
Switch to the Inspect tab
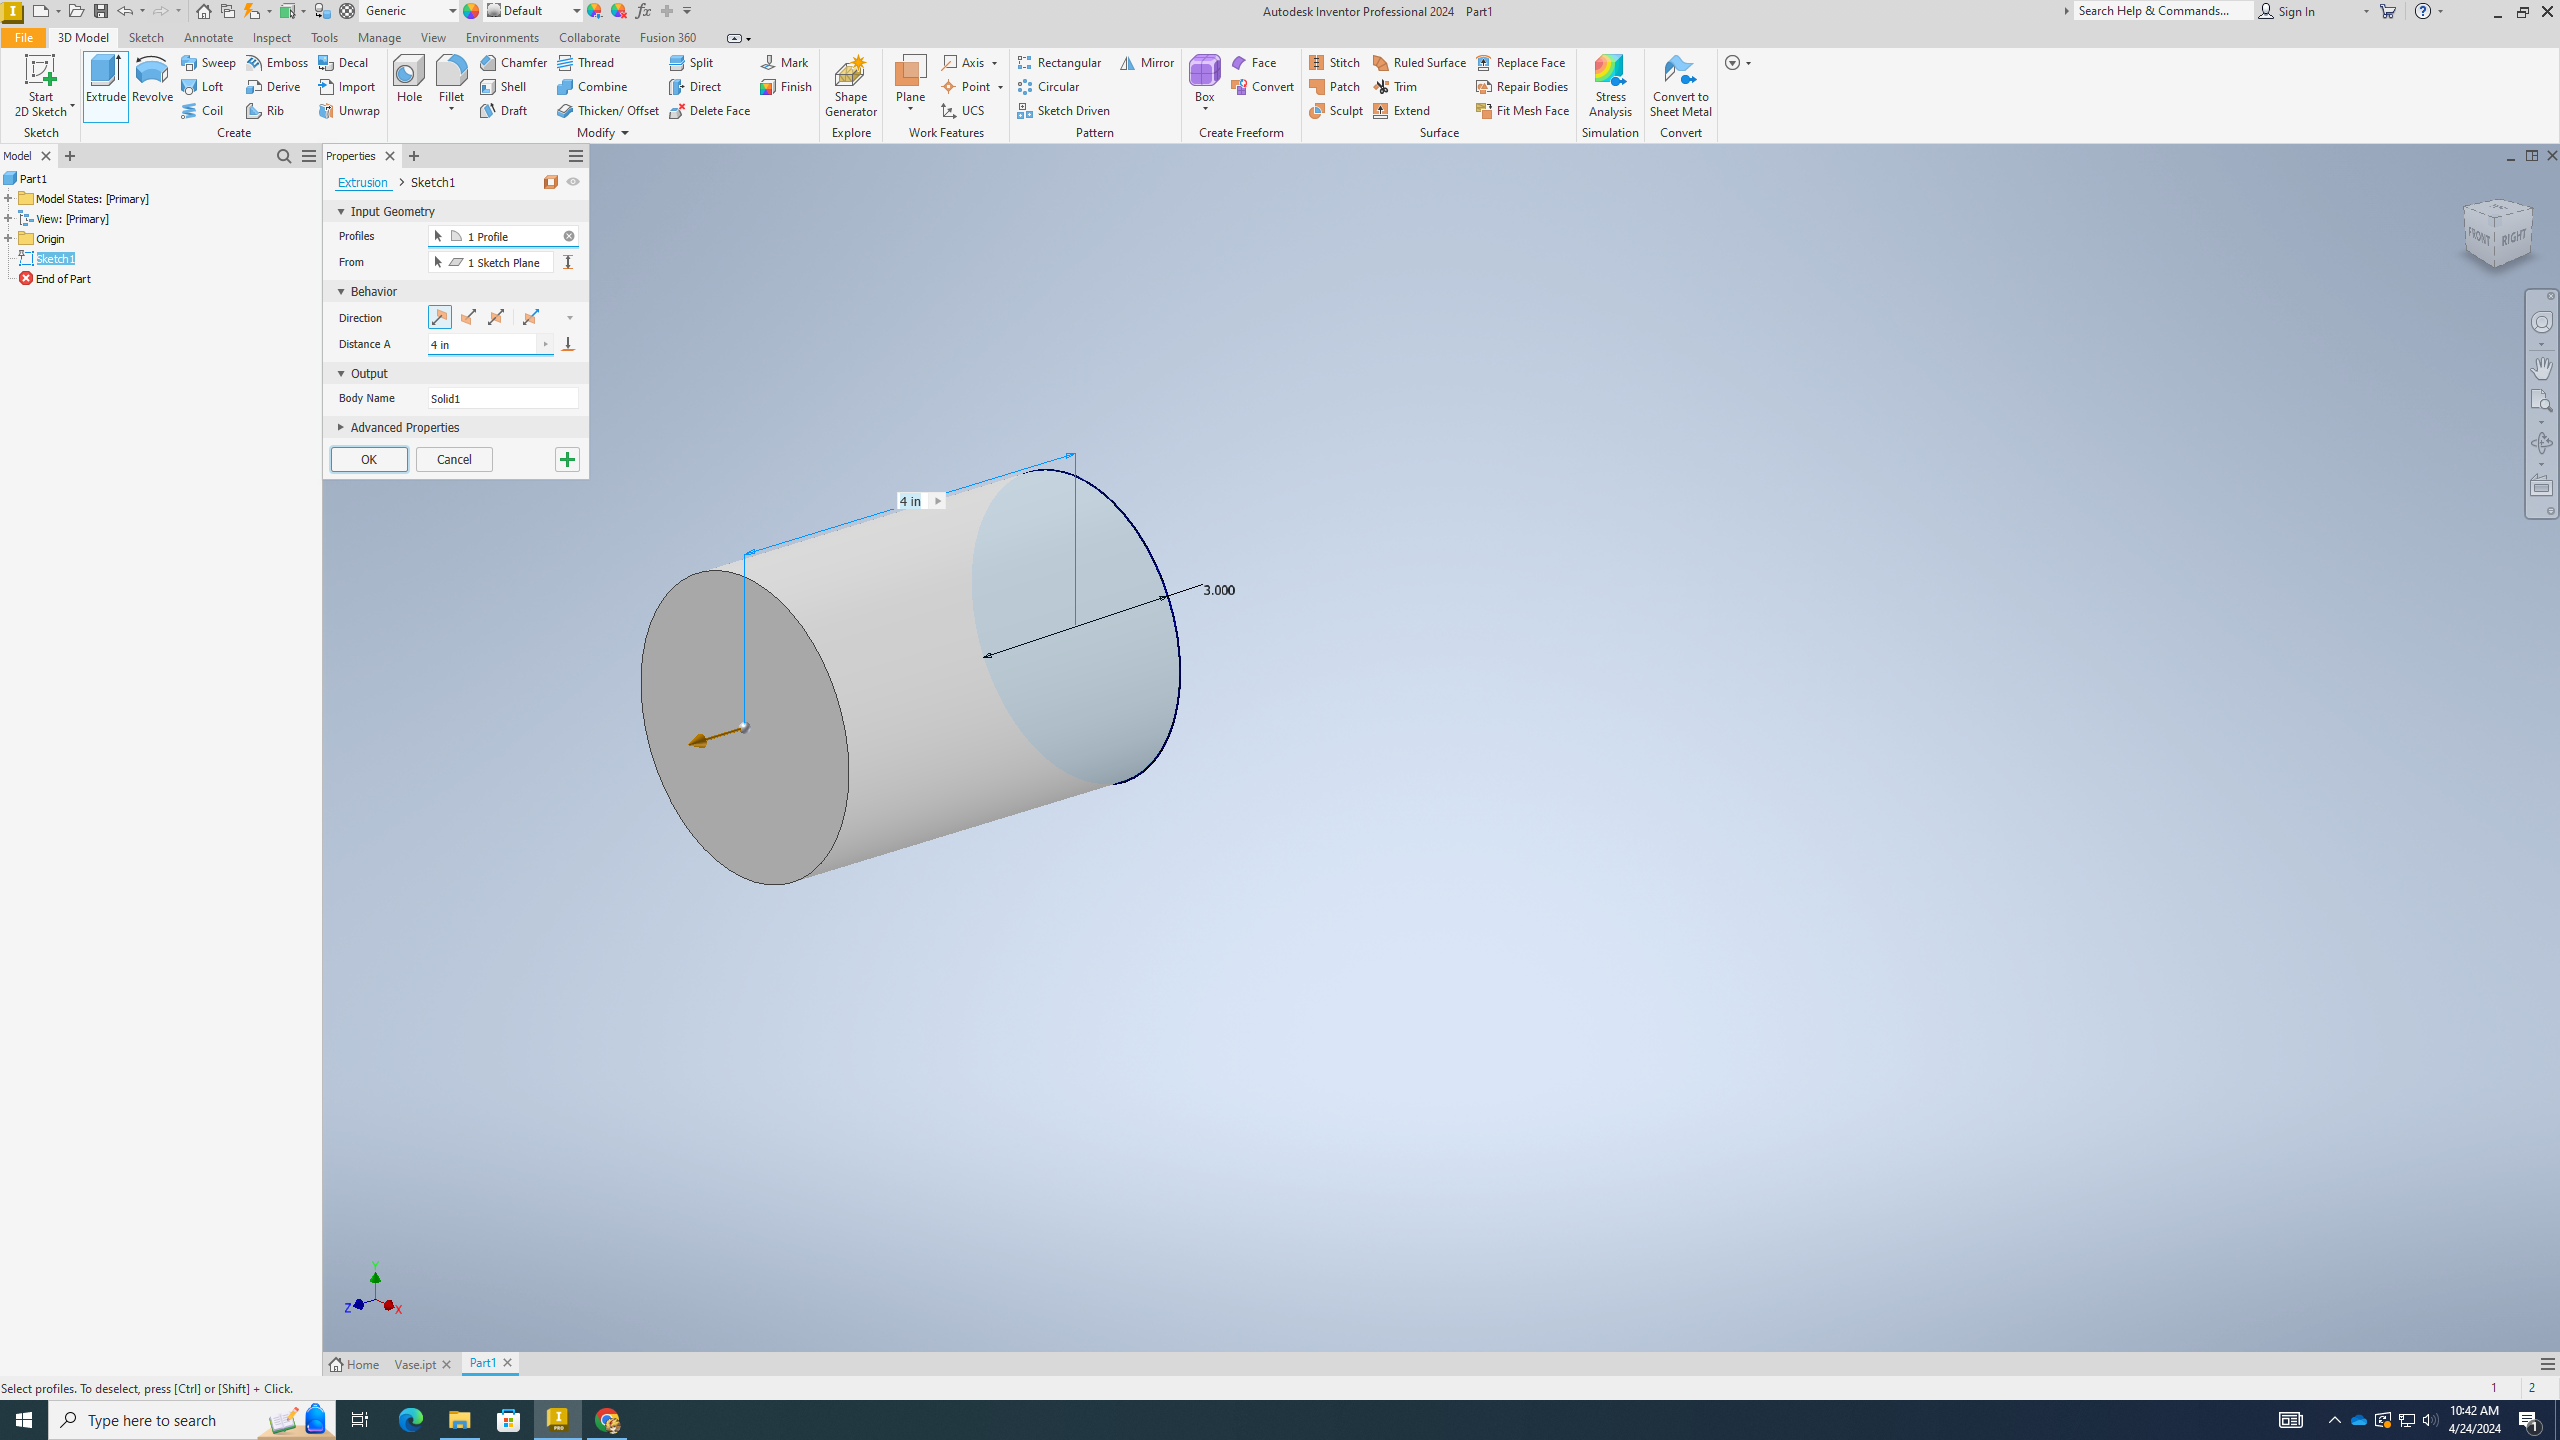(272, 37)
